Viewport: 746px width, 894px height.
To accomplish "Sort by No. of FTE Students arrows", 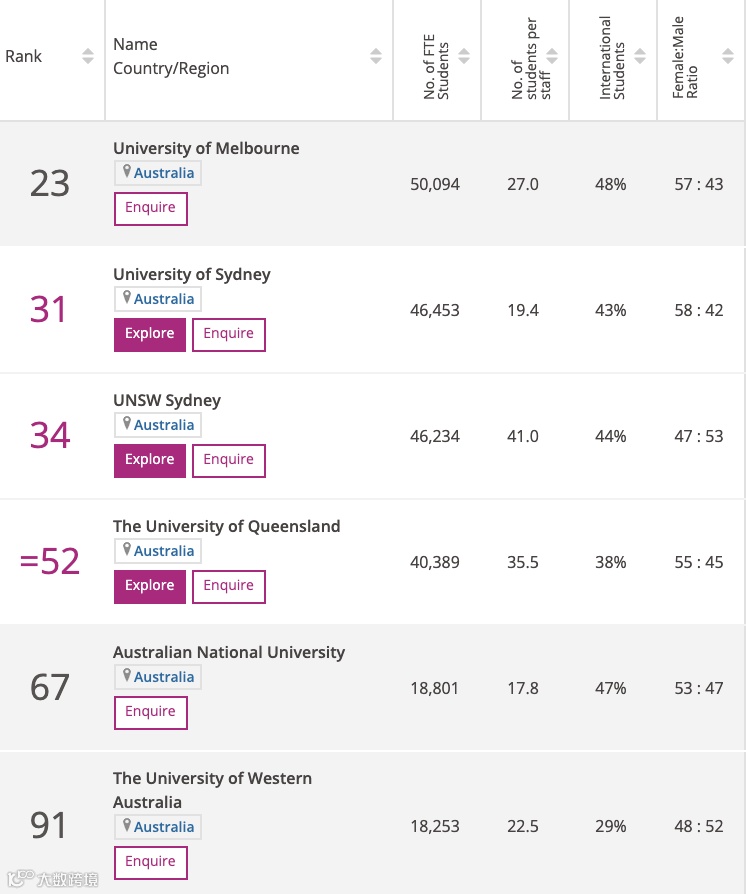I will click(464, 56).
